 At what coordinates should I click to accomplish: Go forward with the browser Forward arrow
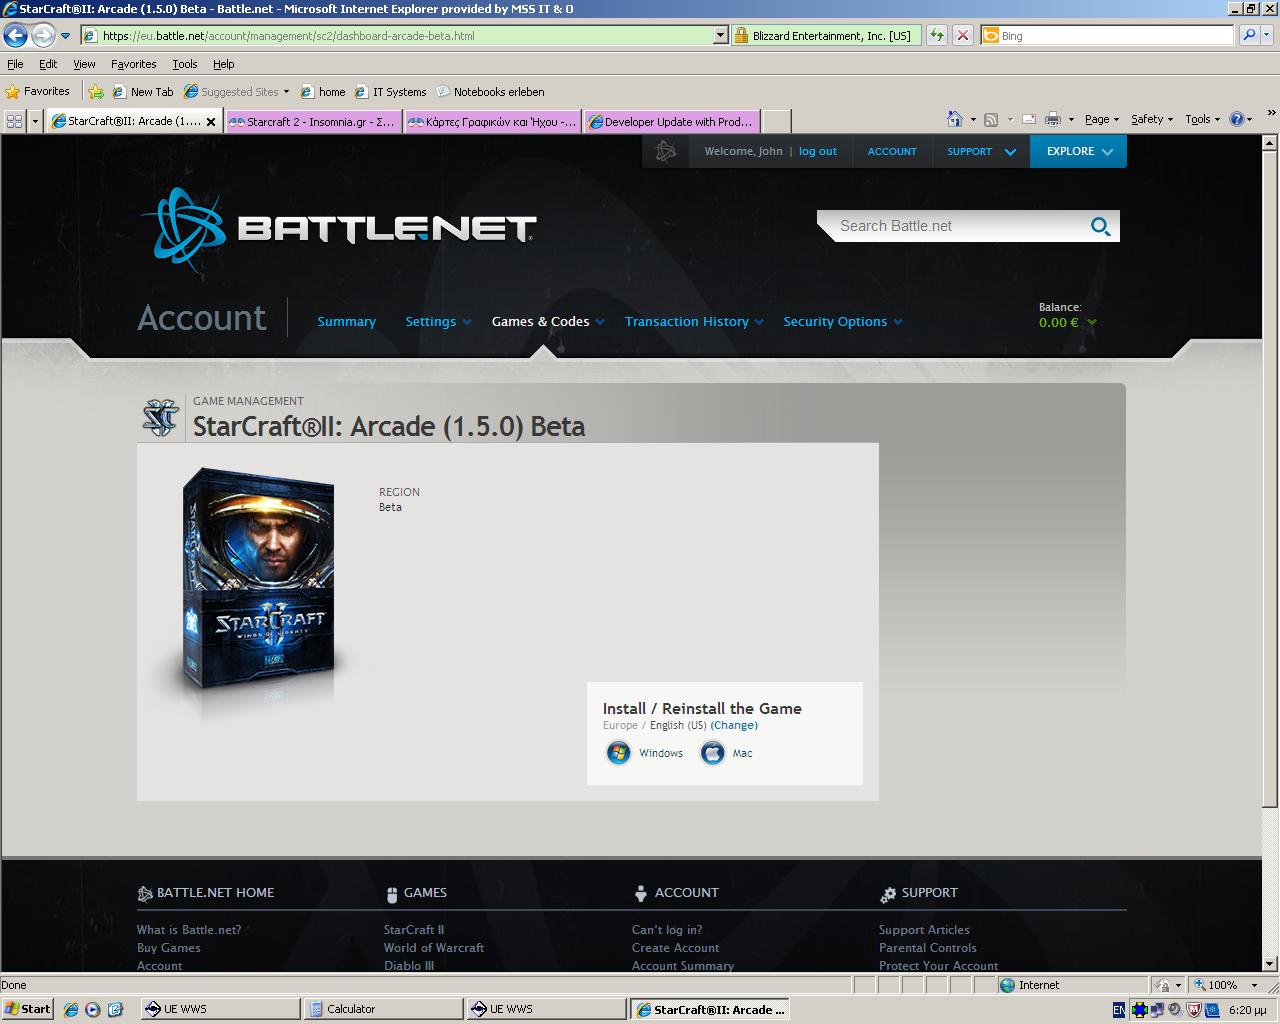pos(43,36)
